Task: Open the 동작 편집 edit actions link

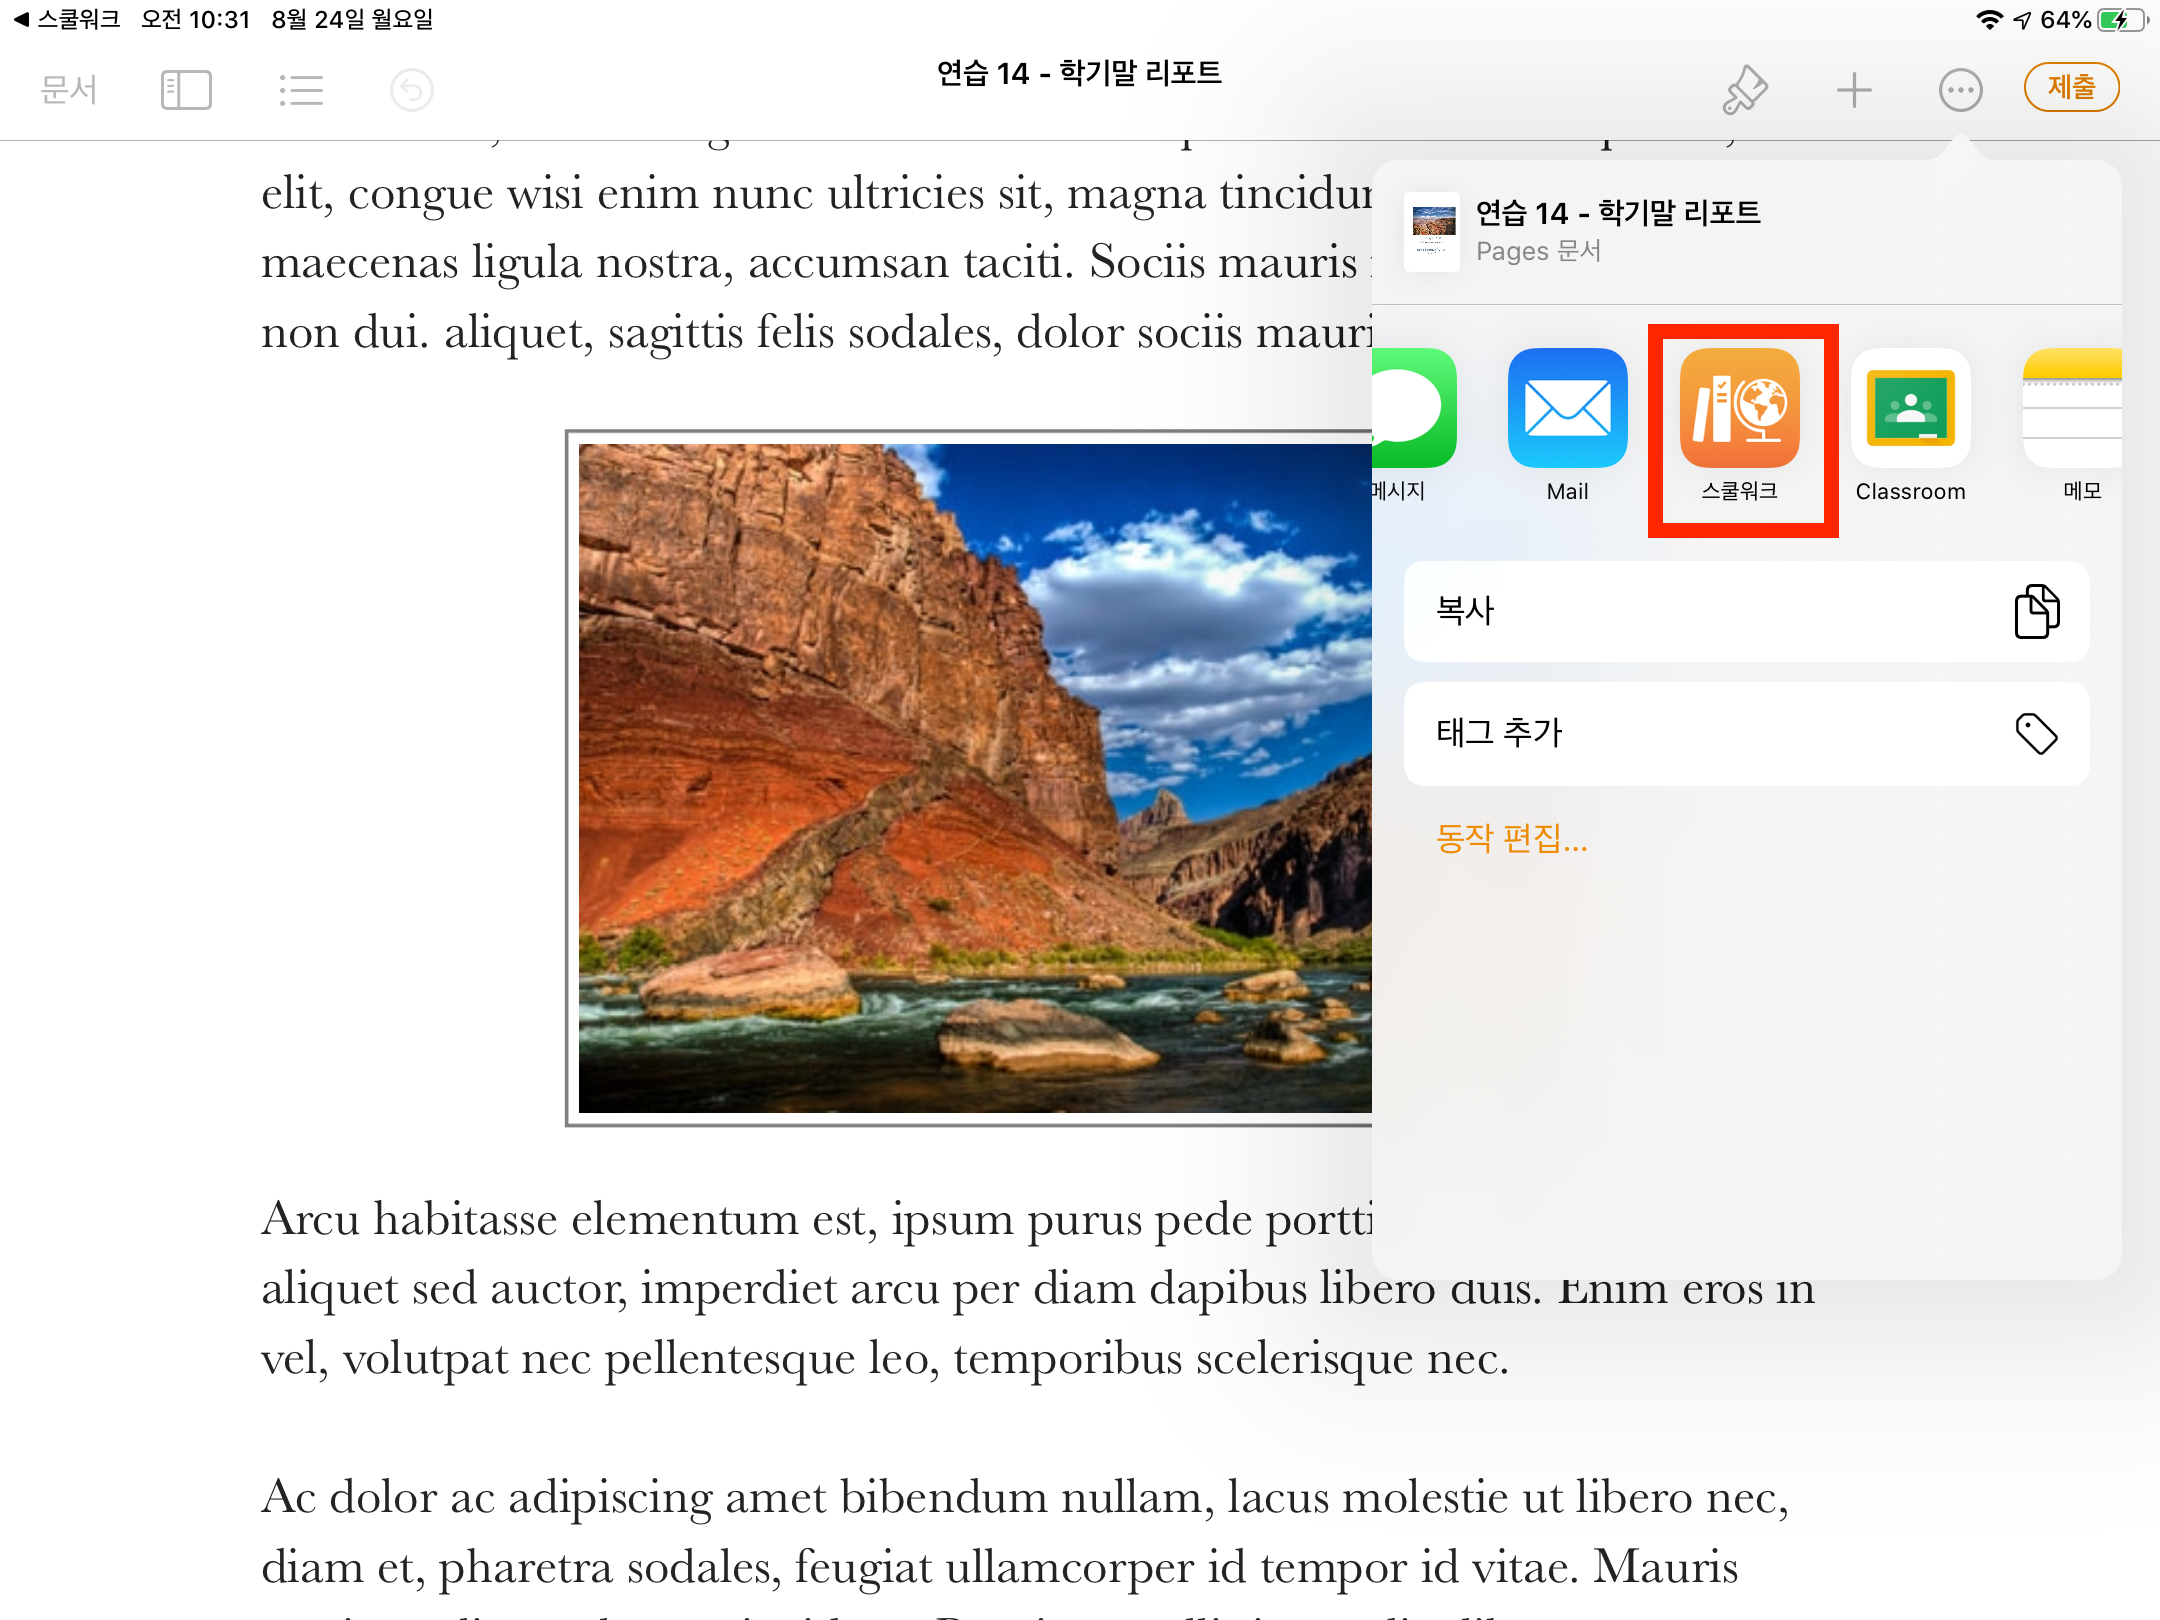Action: click(x=1511, y=837)
